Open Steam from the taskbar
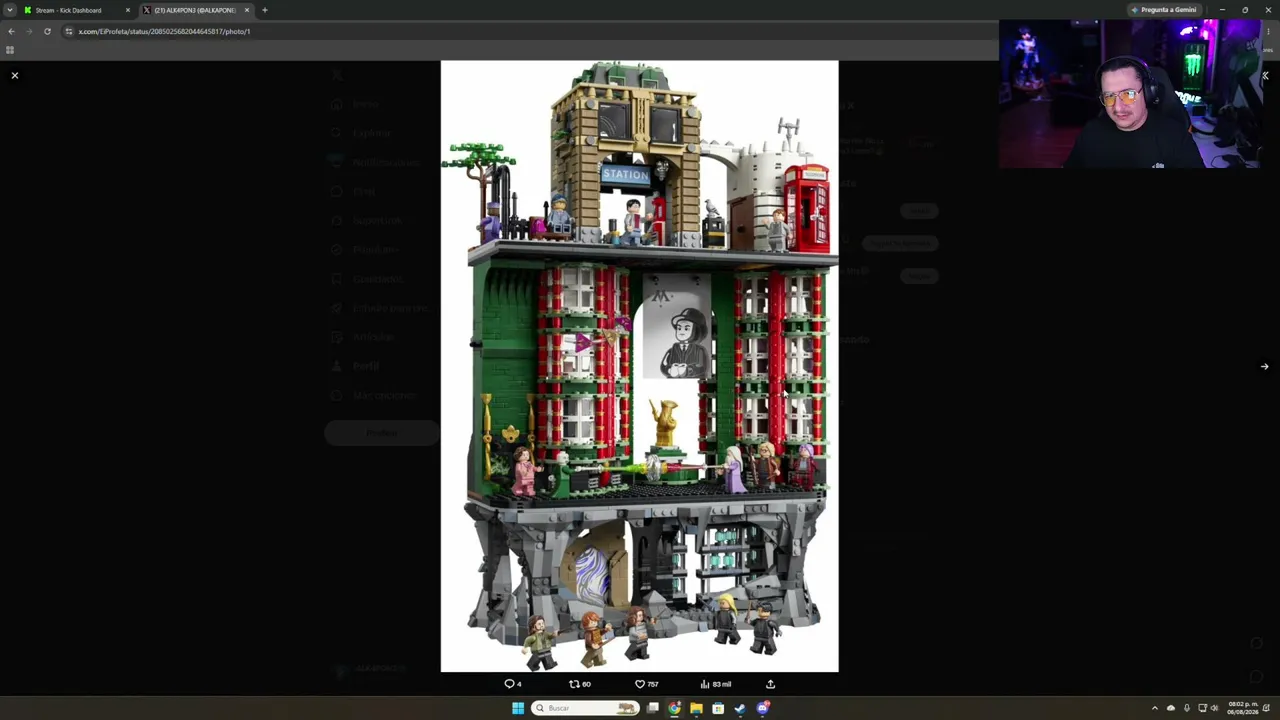The height and width of the screenshot is (720, 1280). (x=740, y=708)
